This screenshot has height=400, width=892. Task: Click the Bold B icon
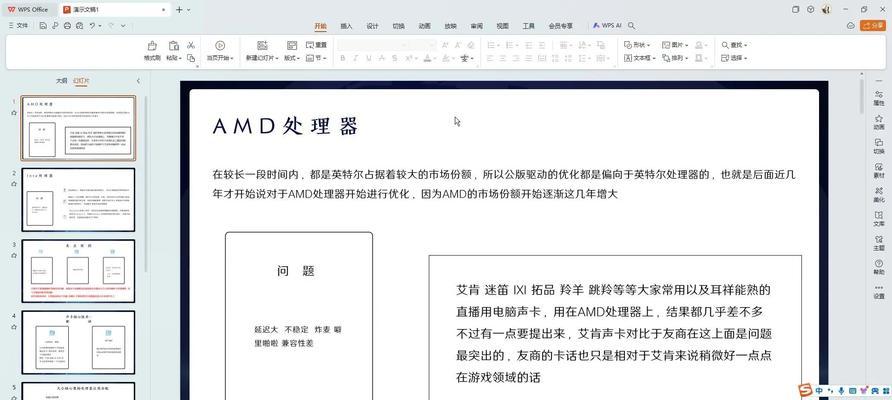click(342, 58)
